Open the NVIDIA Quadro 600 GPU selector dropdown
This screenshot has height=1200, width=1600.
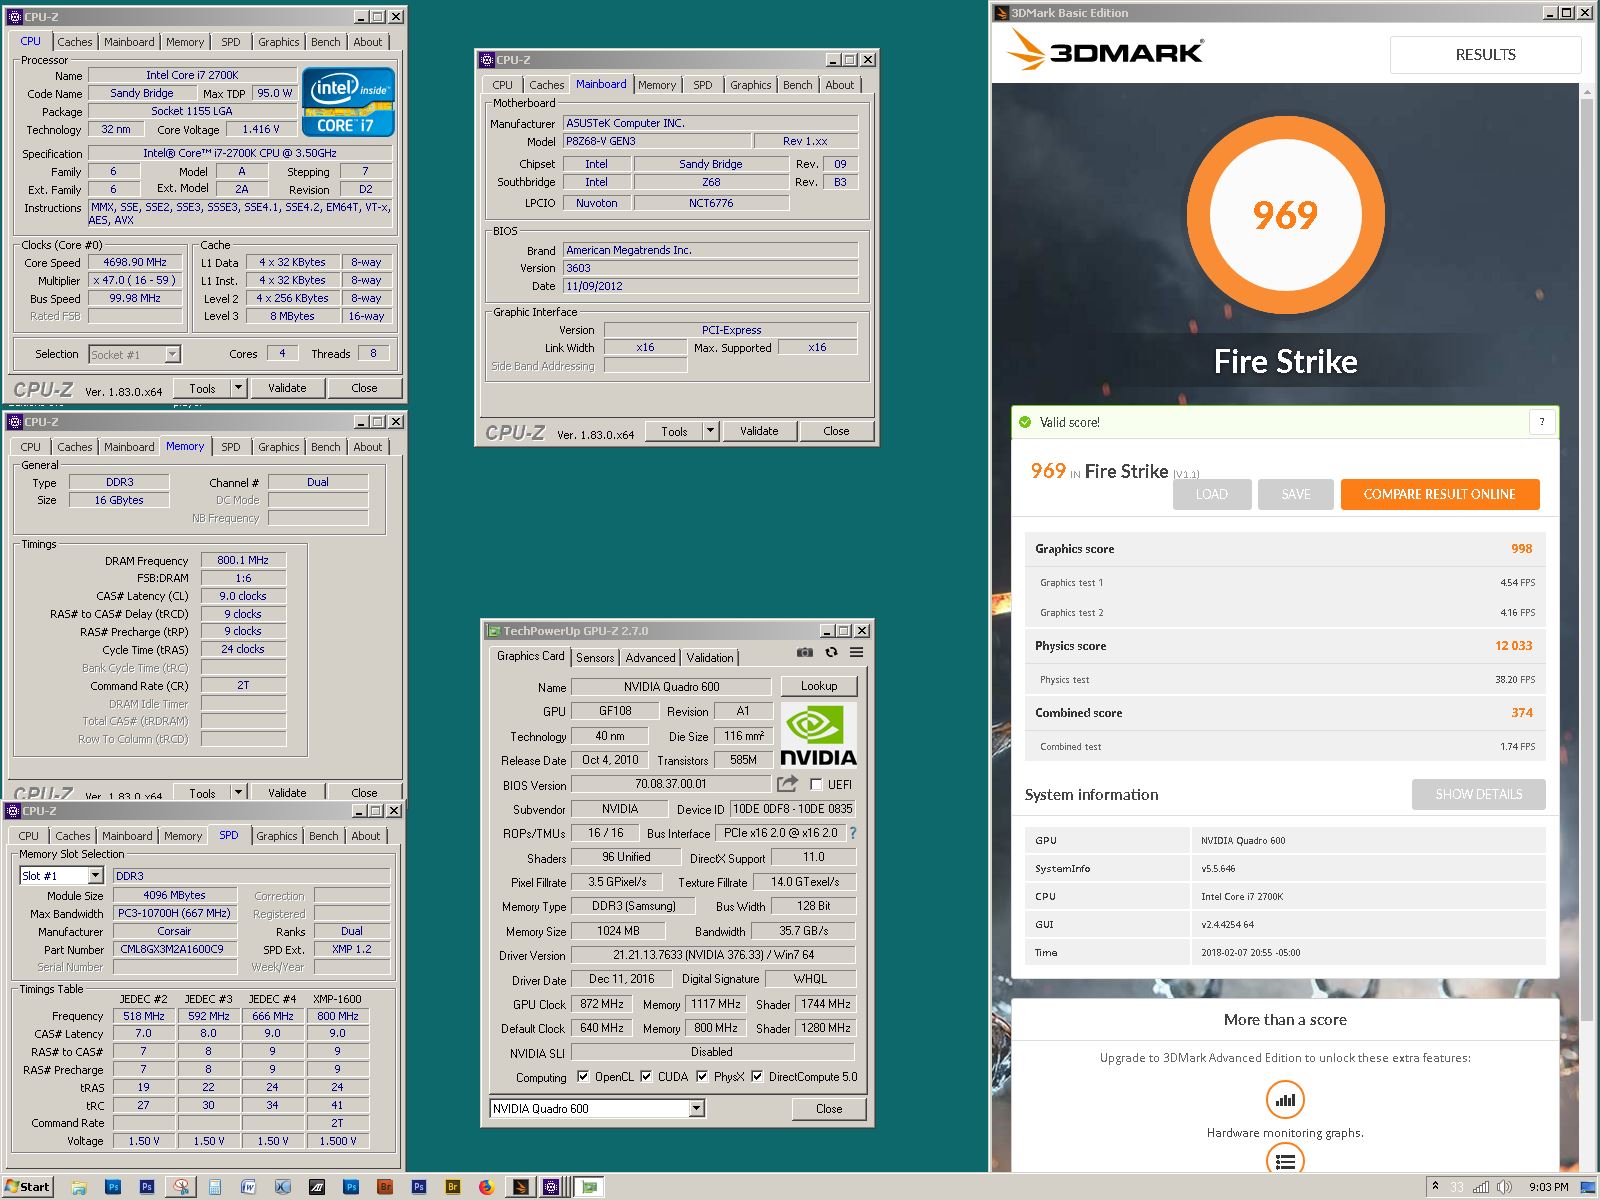point(697,1108)
